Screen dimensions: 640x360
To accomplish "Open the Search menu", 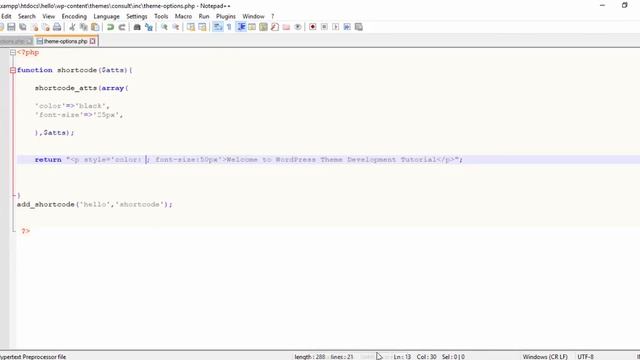I will coord(27,16).
